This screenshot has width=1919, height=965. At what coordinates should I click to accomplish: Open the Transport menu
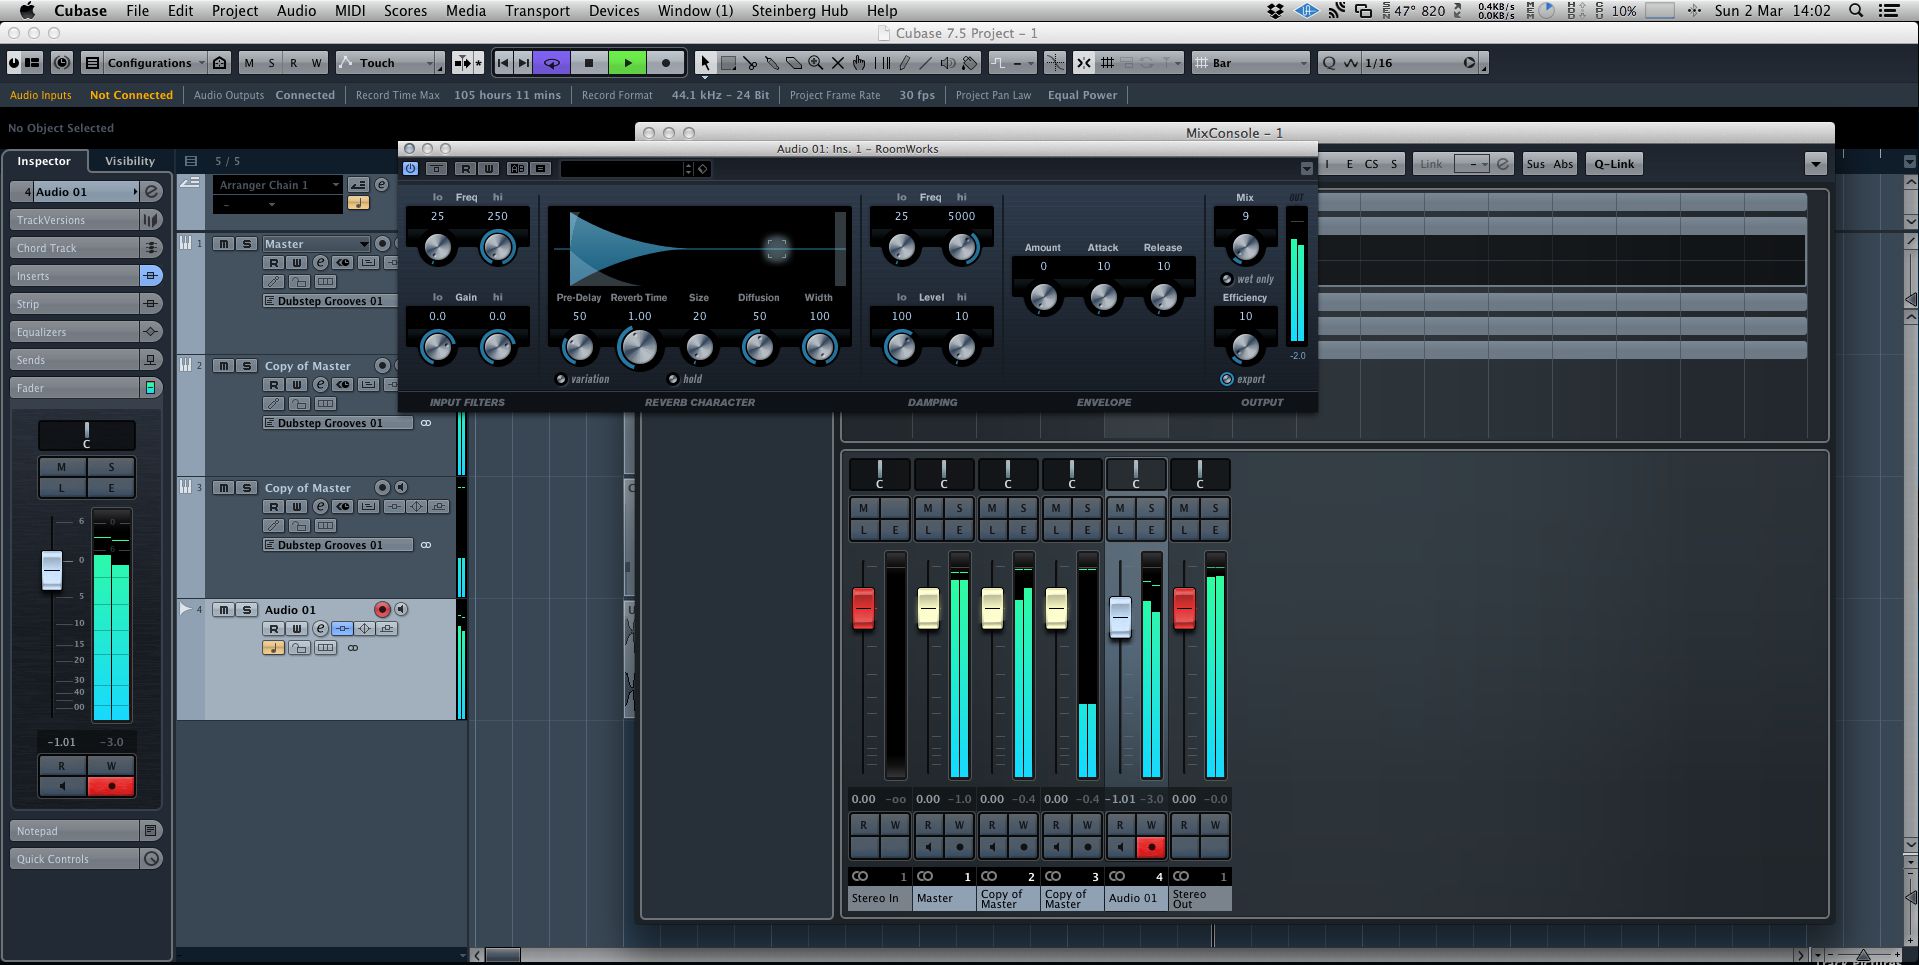click(x=537, y=10)
